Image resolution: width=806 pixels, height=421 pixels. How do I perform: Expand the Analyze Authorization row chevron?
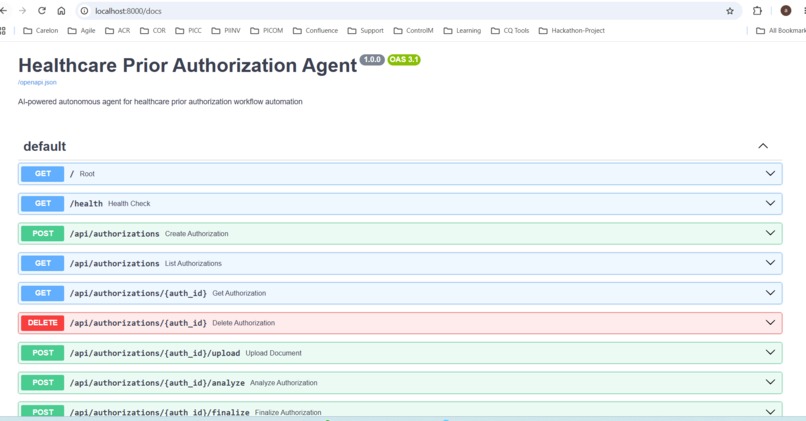point(770,382)
